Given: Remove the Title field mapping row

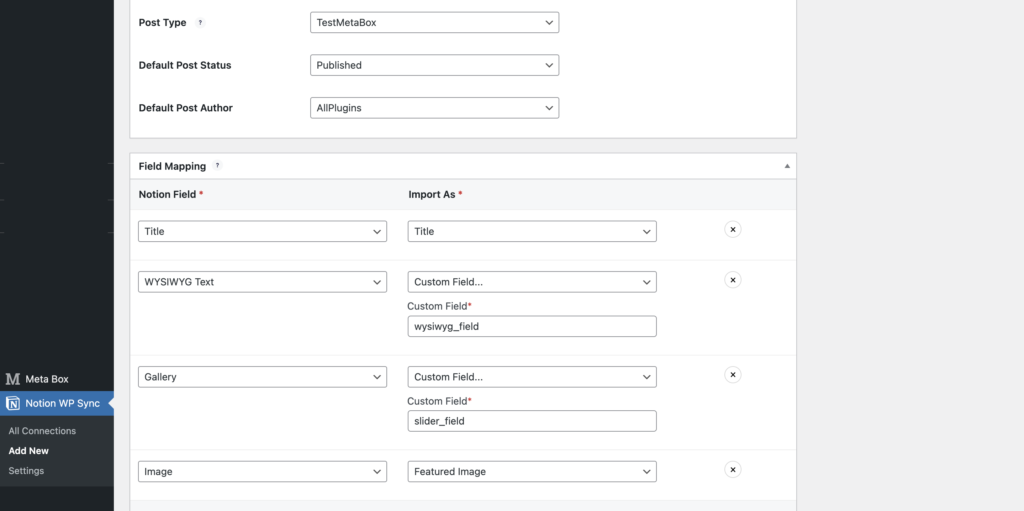Looking at the screenshot, I should (x=733, y=229).
